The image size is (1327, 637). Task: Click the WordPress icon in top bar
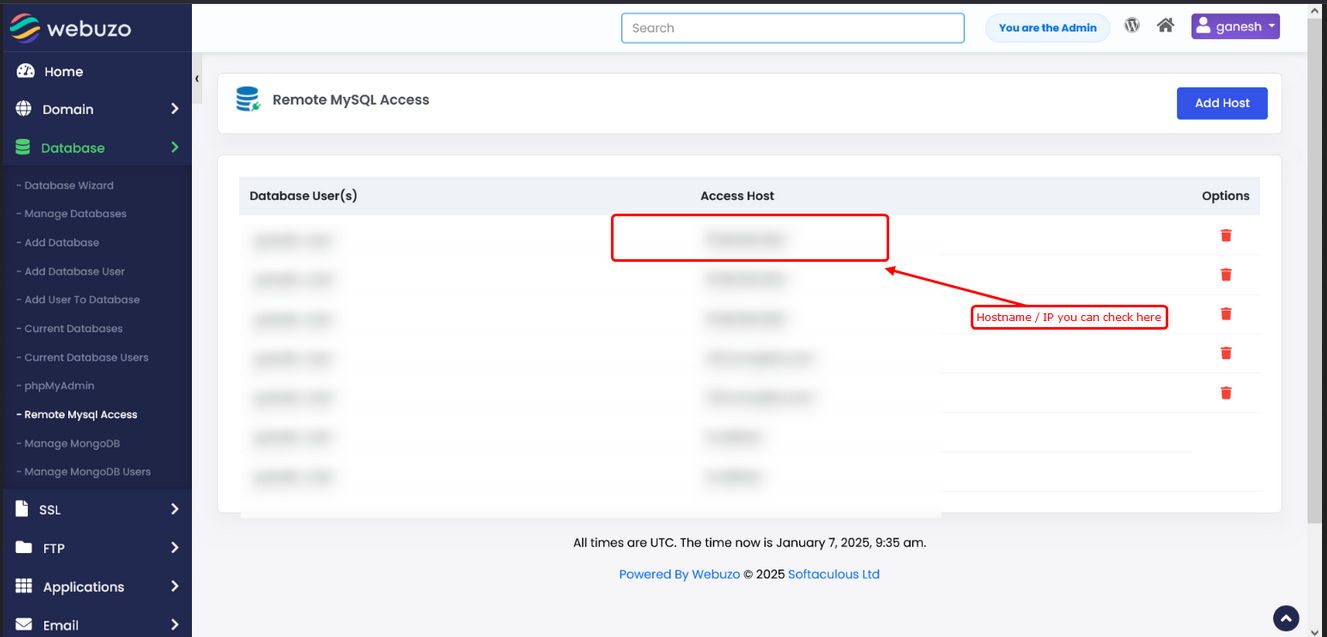(1132, 26)
